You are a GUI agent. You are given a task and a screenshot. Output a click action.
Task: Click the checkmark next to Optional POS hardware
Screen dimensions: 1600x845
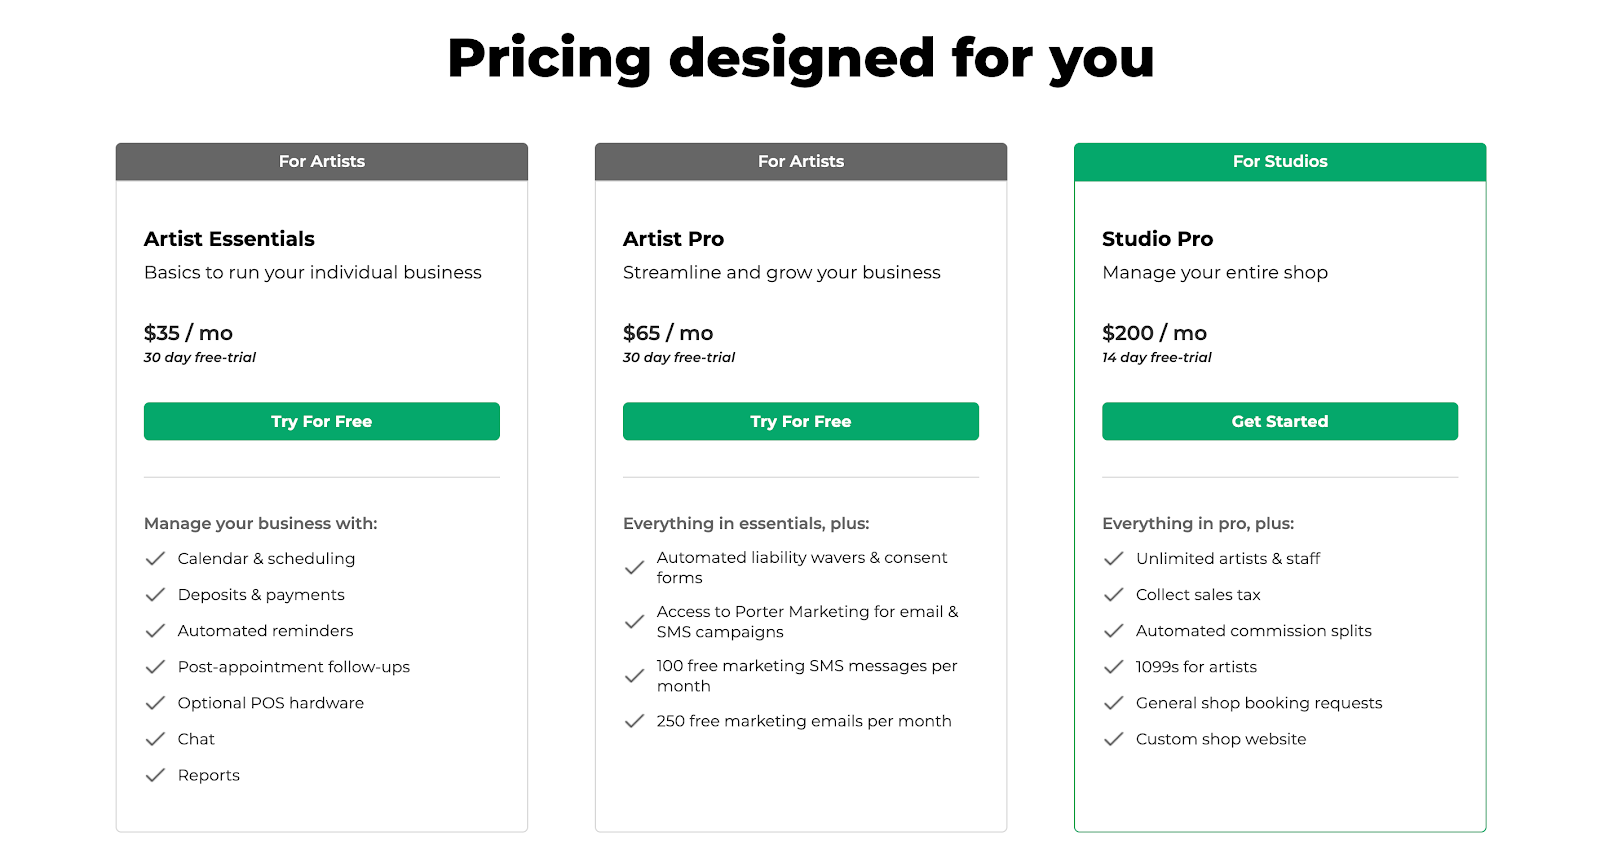(156, 702)
